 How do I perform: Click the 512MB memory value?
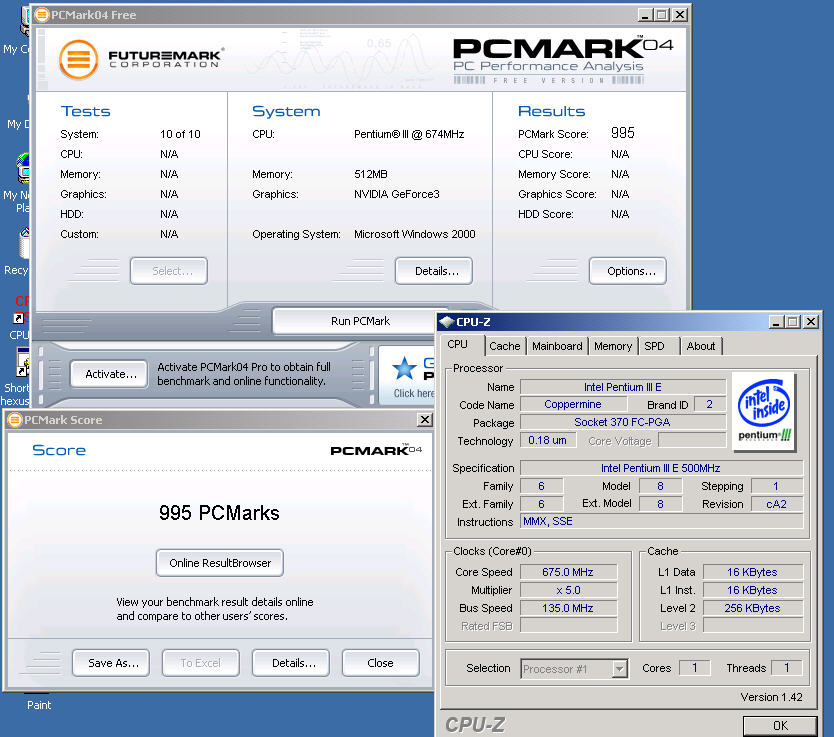[371, 174]
